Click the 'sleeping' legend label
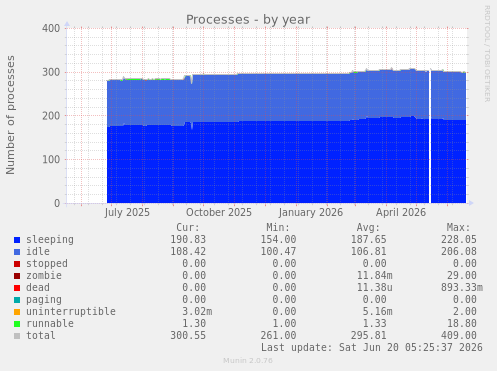Viewport: 497px width, 371px height. tap(50, 240)
